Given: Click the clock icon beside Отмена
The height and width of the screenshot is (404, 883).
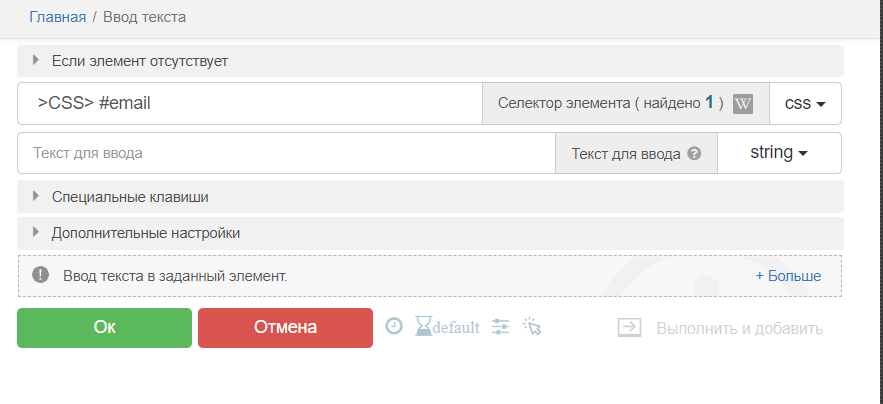Looking at the screenshot, I should point(394,326).
